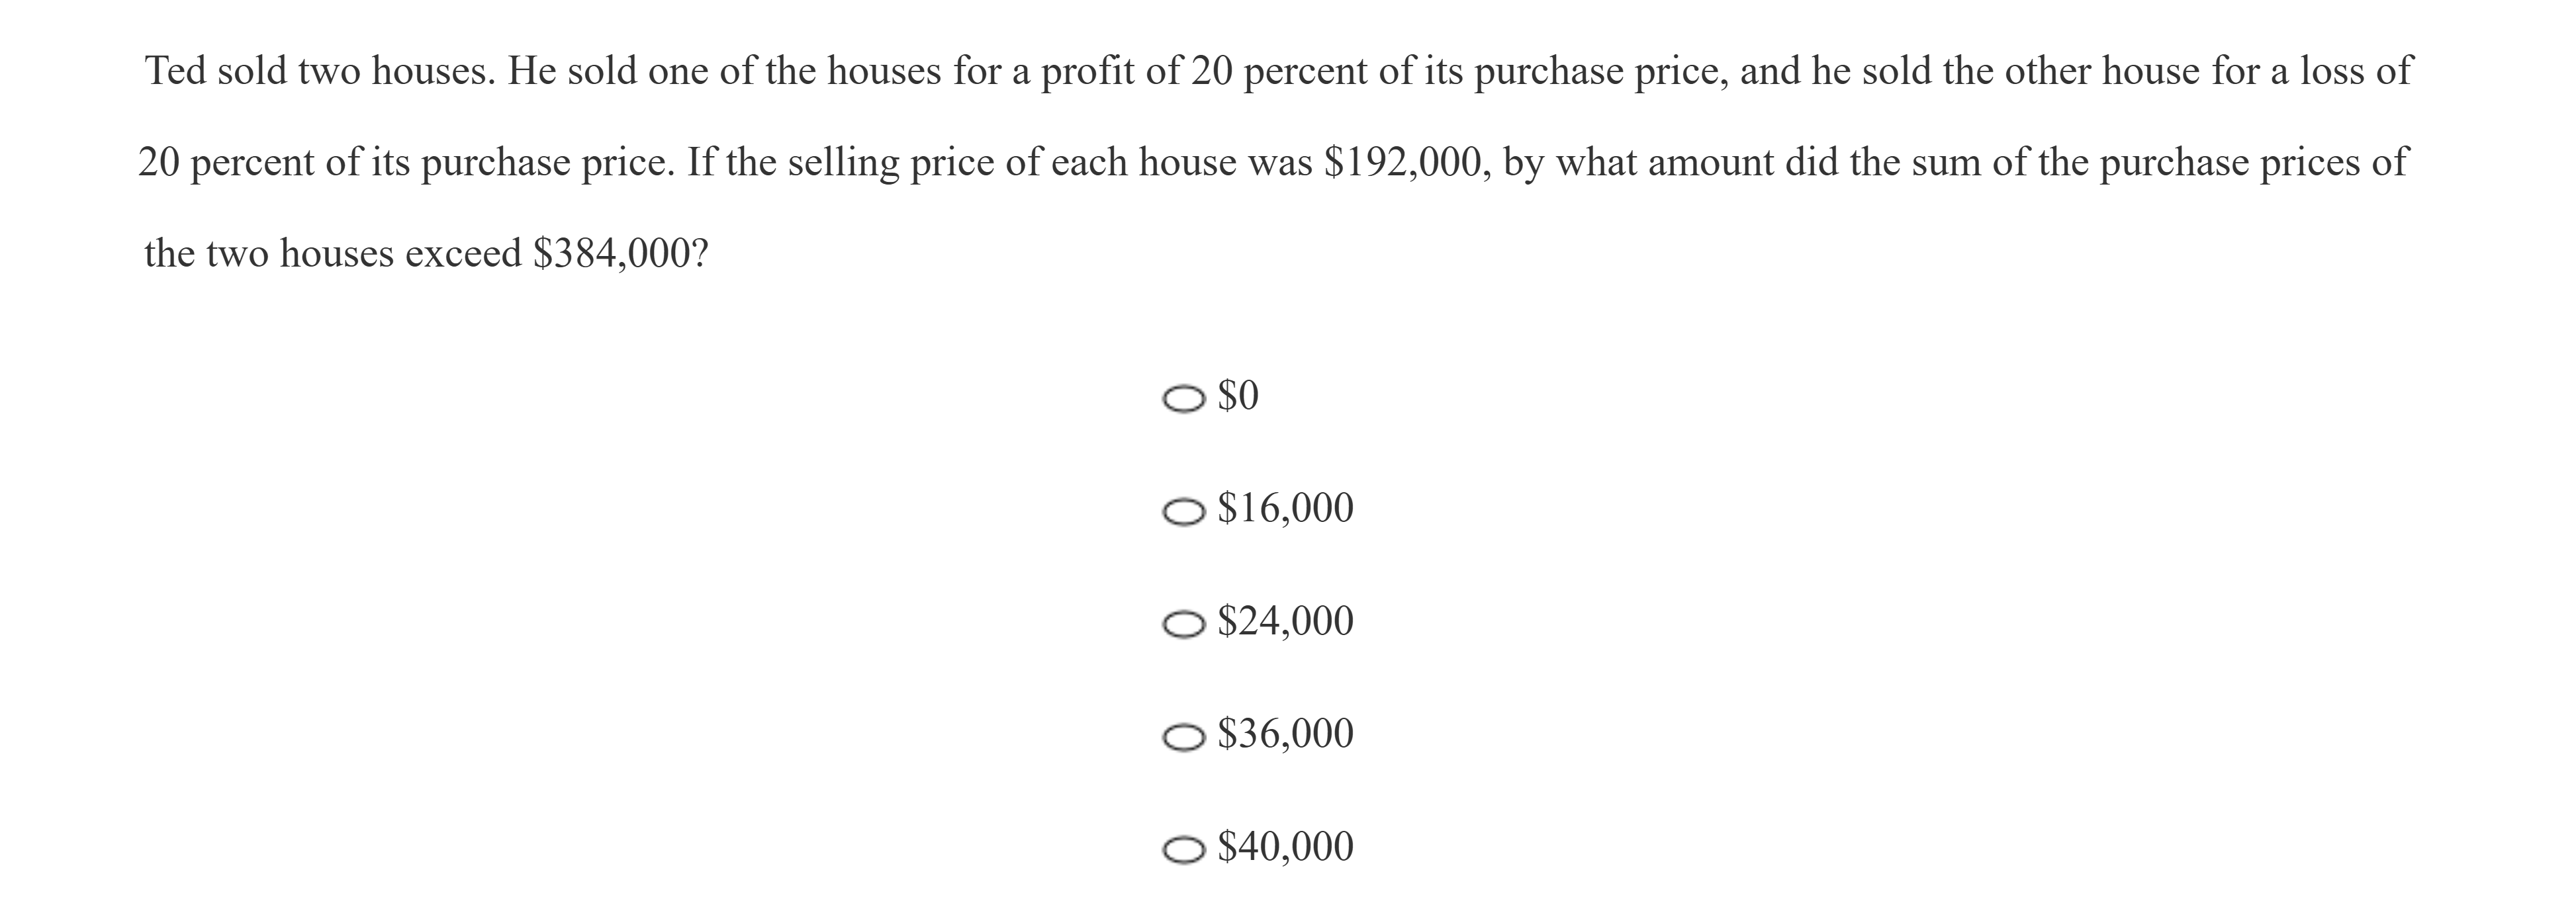Mark the $40,000 radio button
2576x901 pixels.
pos(1183,850)
